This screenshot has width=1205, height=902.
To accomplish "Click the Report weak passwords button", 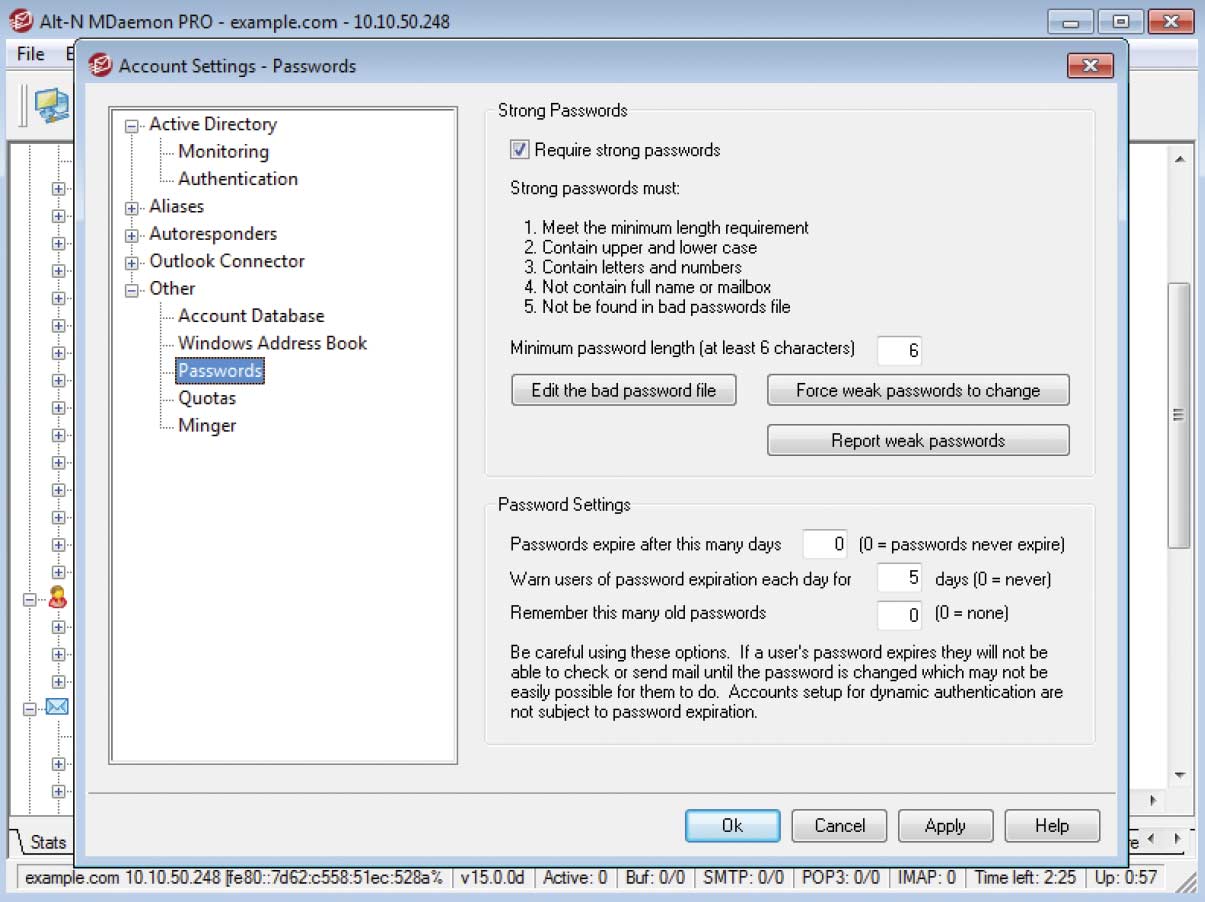I will coord(918,440).
